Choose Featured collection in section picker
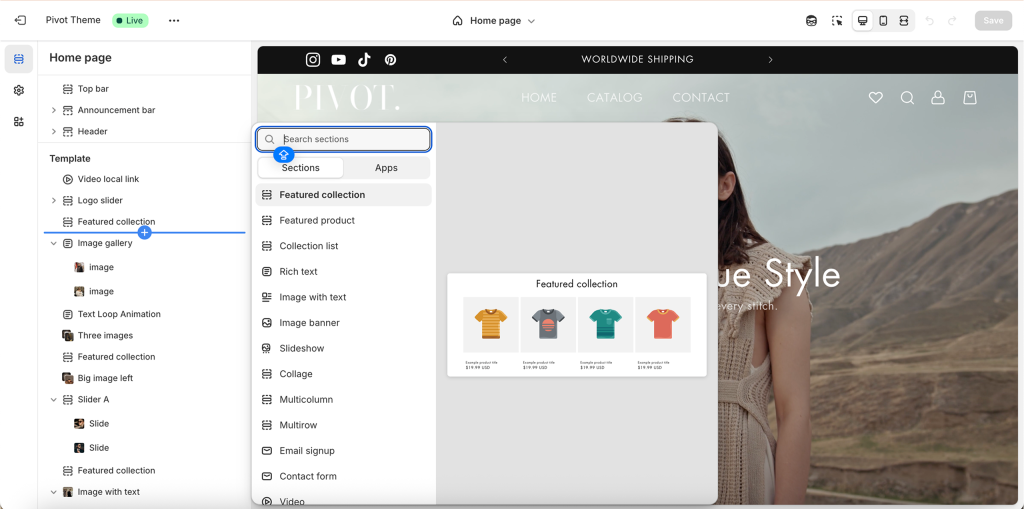The height and width of the screenshot is (509, 1024). click(x=344, y=195)
